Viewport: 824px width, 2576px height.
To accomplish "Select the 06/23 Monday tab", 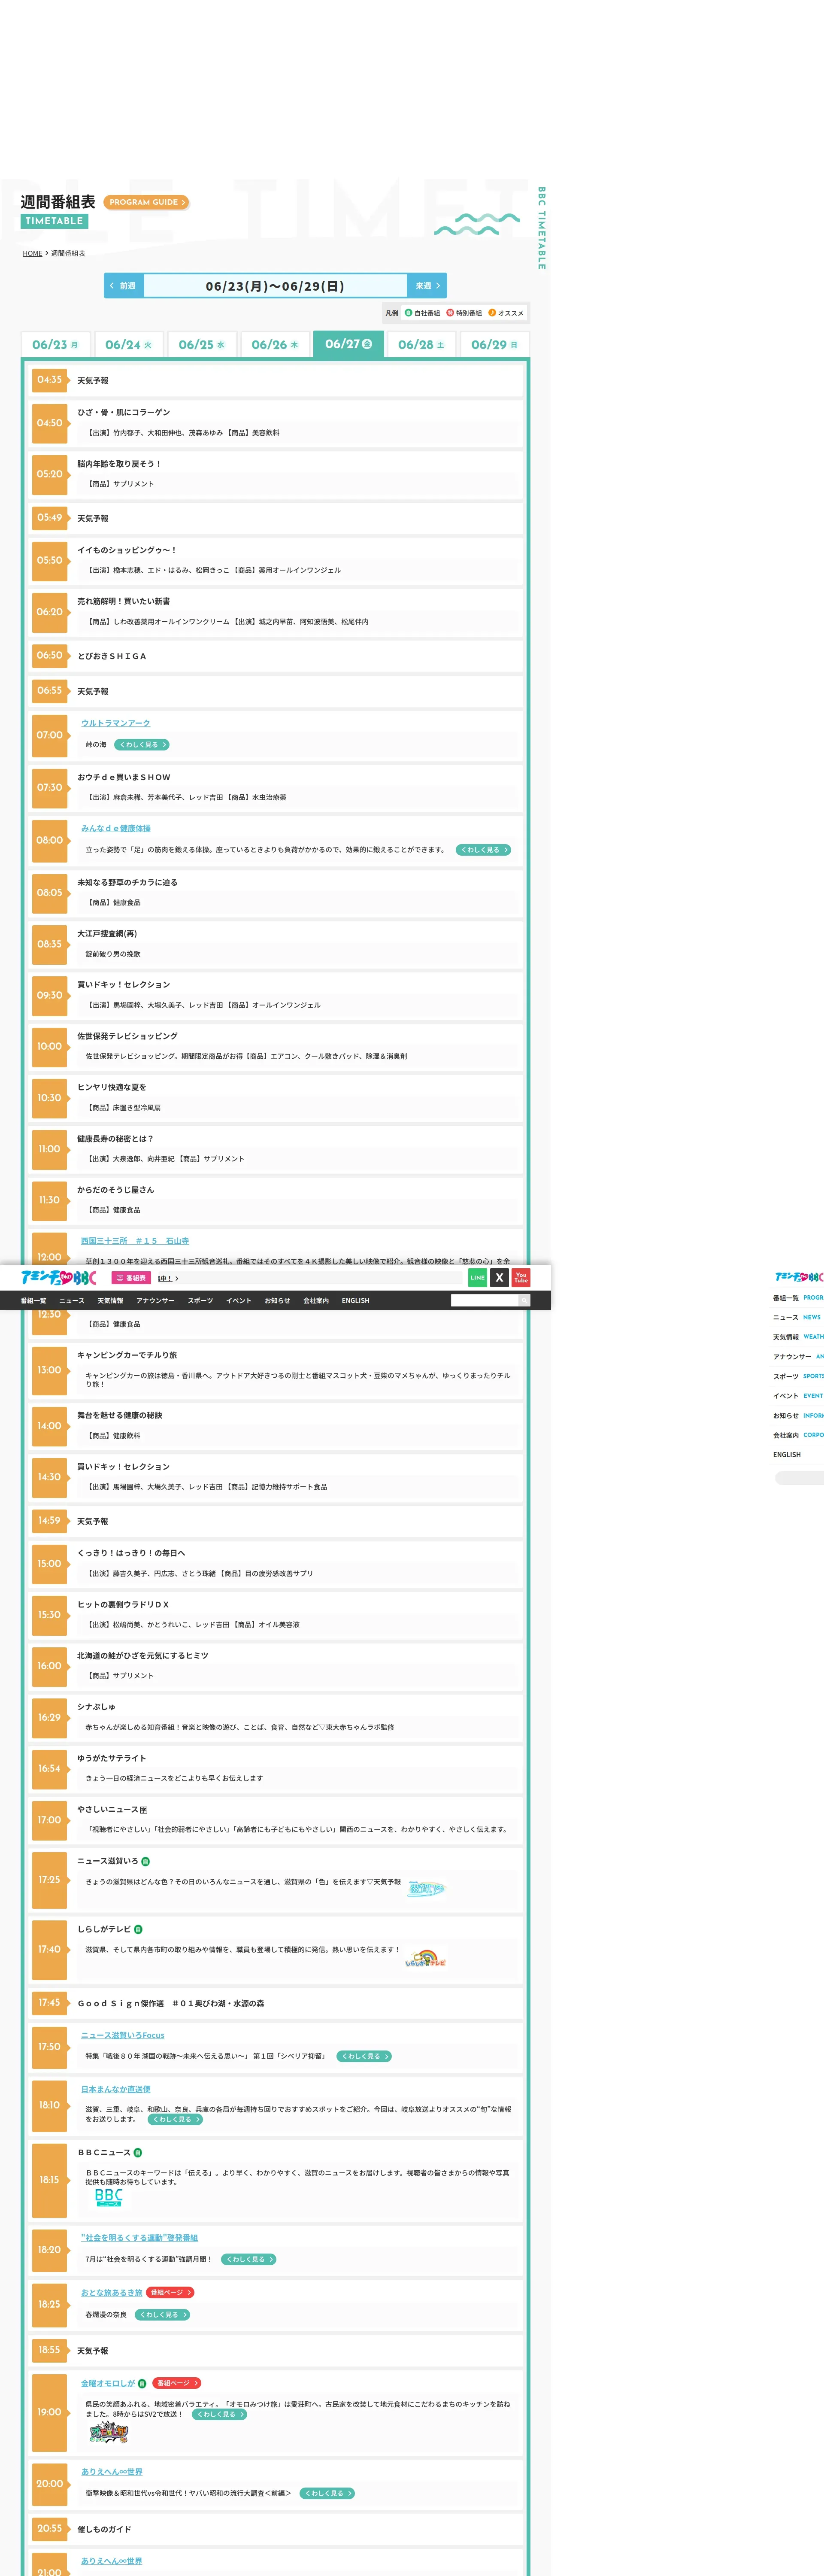I will (x=55, y=345).
